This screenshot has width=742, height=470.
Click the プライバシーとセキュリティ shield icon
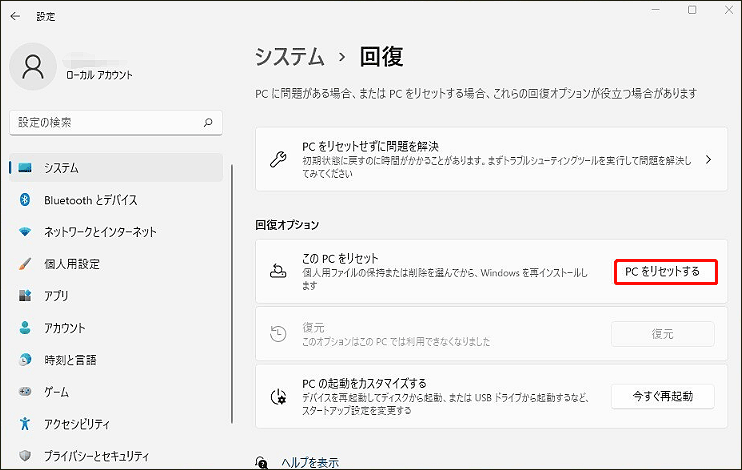tap(25, 455)
